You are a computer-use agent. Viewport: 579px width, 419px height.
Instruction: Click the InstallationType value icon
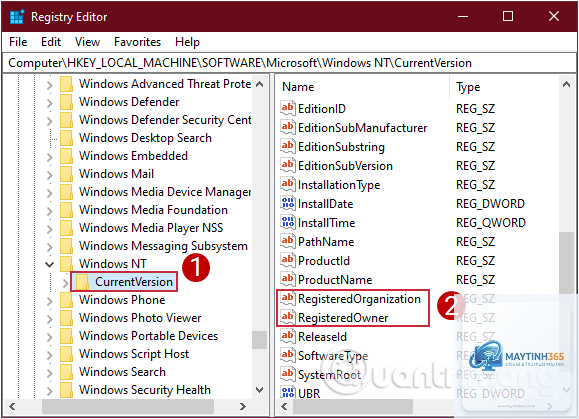288,184
